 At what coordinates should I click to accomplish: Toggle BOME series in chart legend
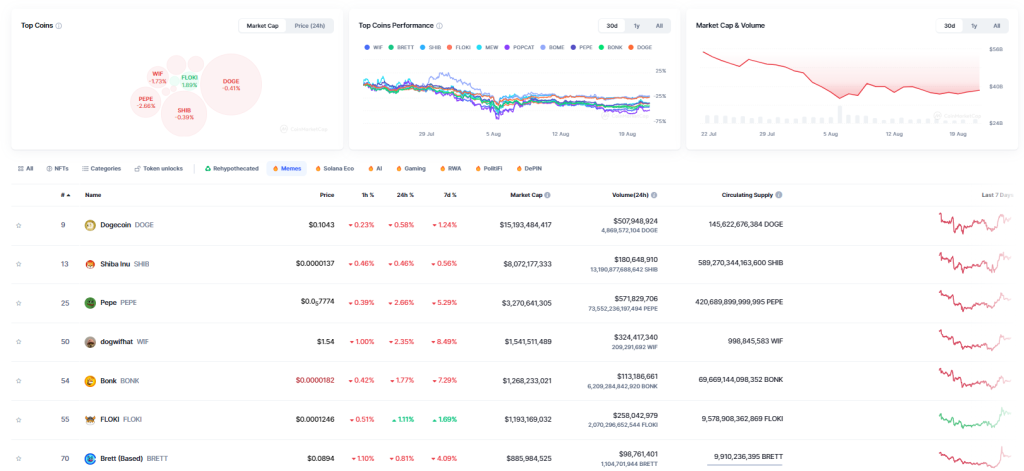point(550,48)
